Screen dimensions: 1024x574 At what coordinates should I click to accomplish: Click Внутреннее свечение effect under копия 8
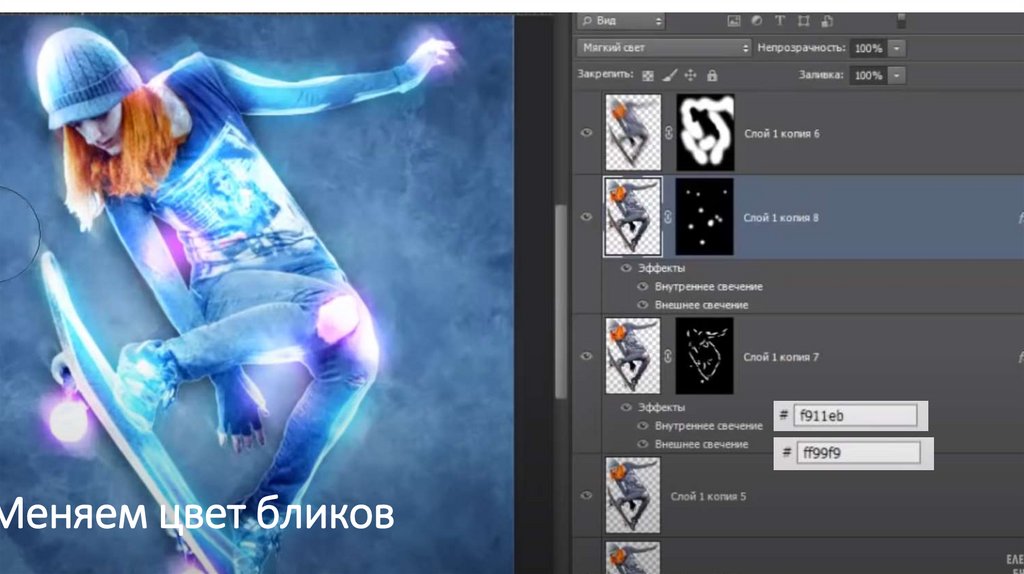[709, 287]
